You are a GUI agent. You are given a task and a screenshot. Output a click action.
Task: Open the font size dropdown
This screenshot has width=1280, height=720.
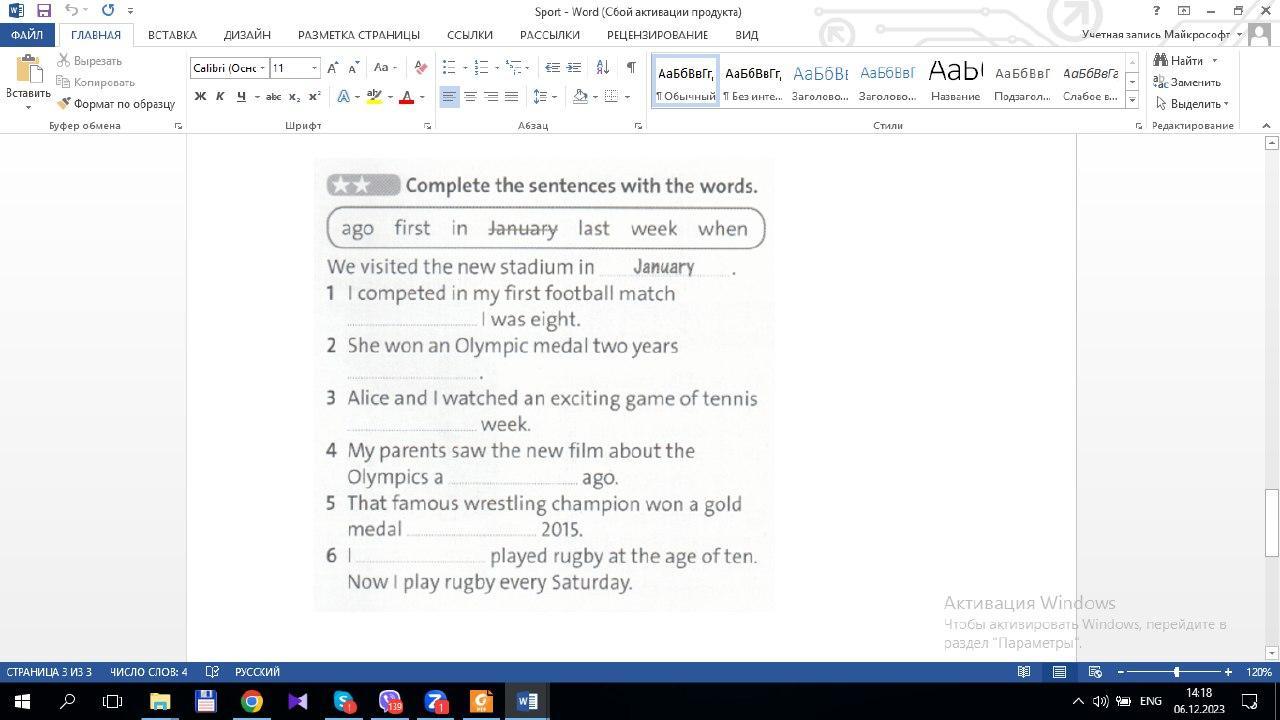(x=315, y=68)
